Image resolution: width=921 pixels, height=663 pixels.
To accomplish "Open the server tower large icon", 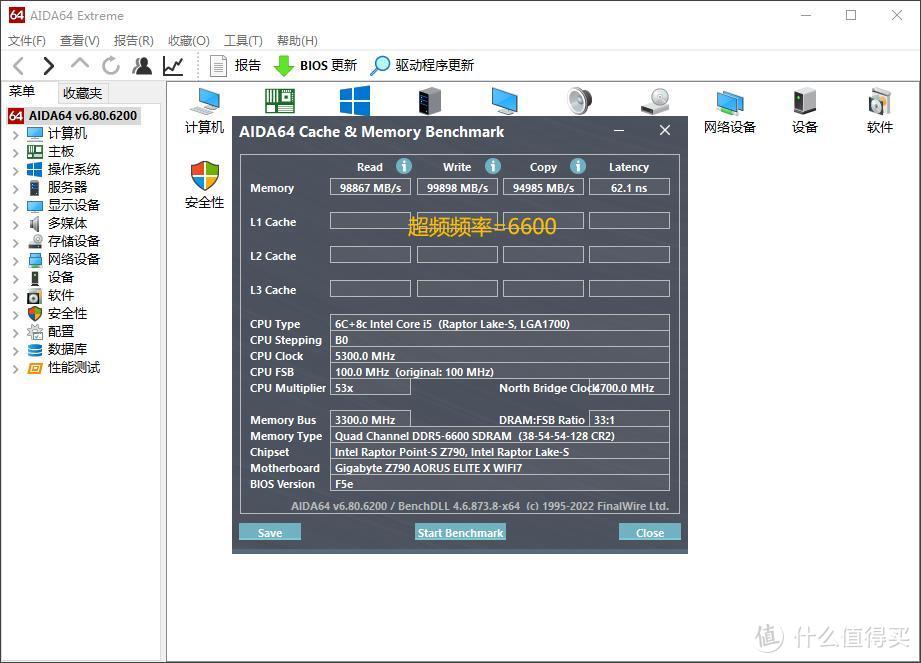I will [429, 100].
